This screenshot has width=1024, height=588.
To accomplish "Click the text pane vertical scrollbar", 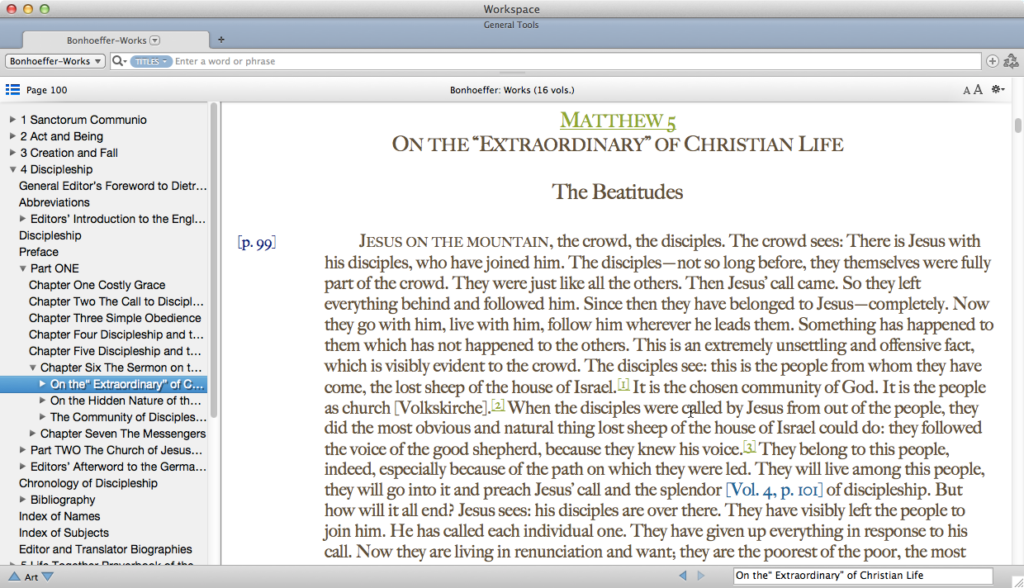I will (1017, 125).
